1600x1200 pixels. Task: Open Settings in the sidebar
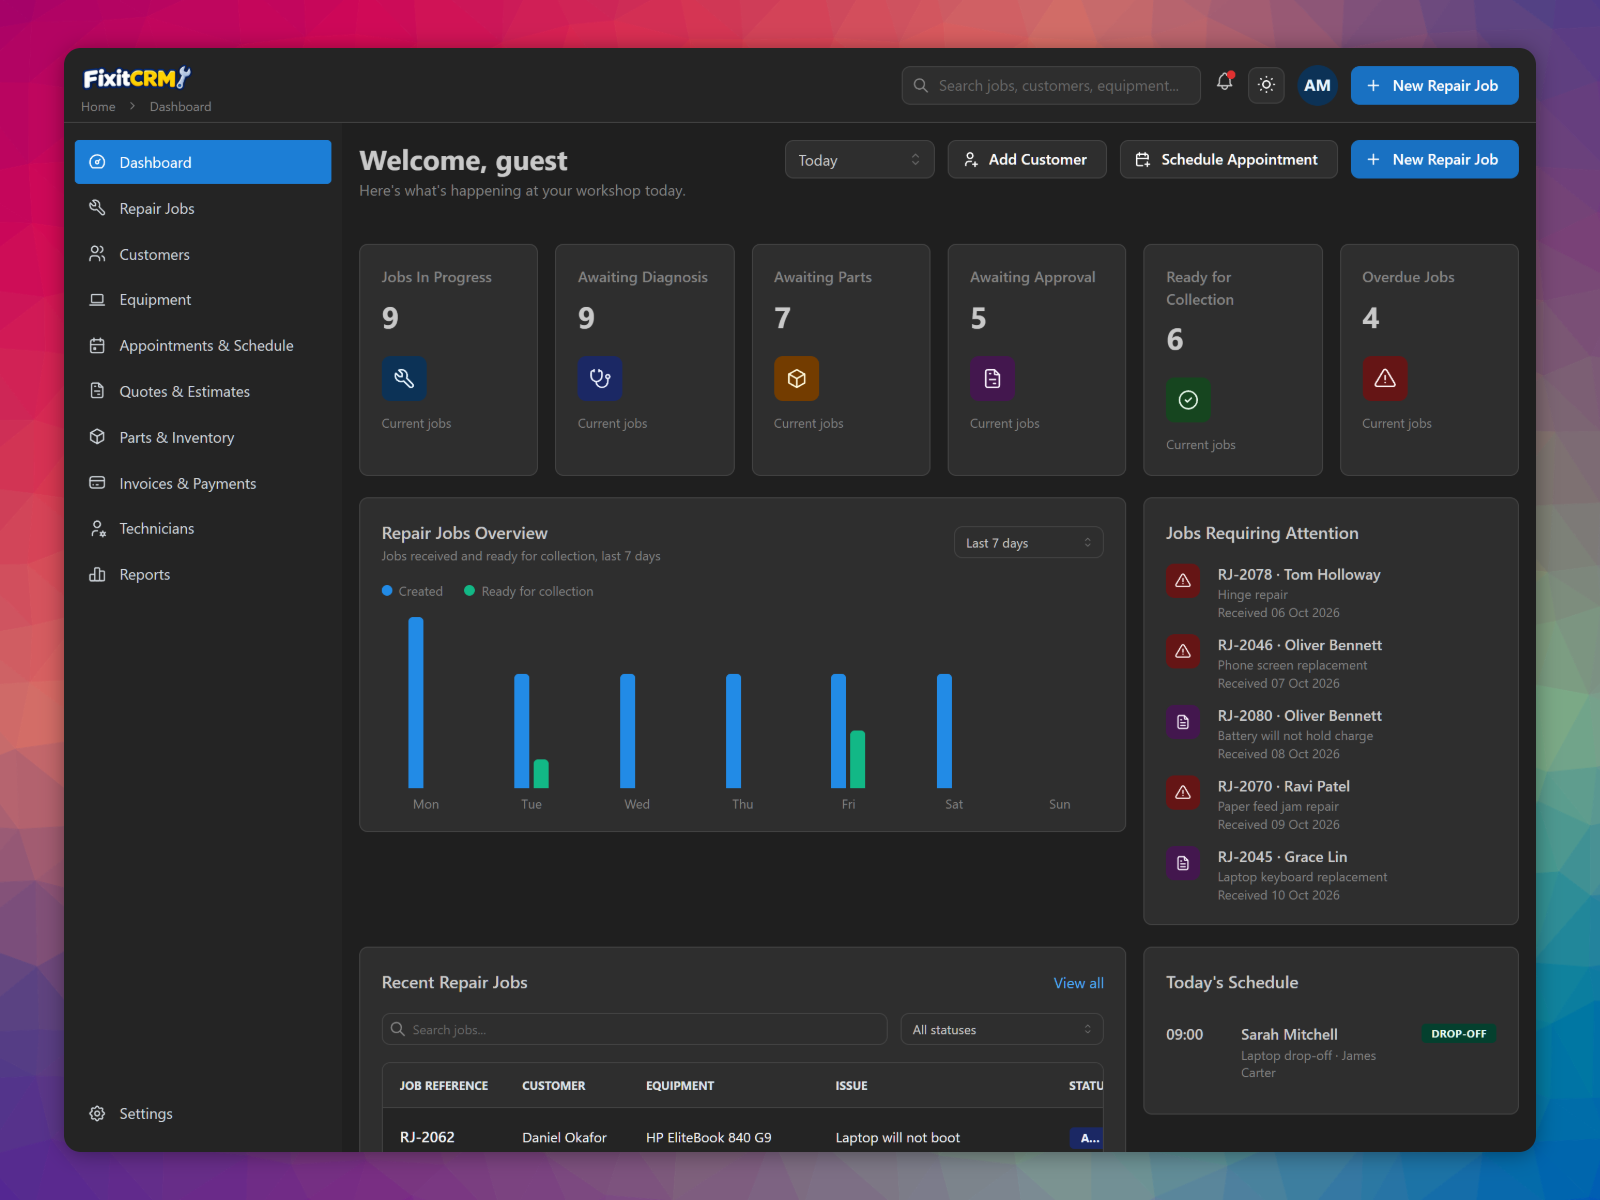click(203, 1114)
